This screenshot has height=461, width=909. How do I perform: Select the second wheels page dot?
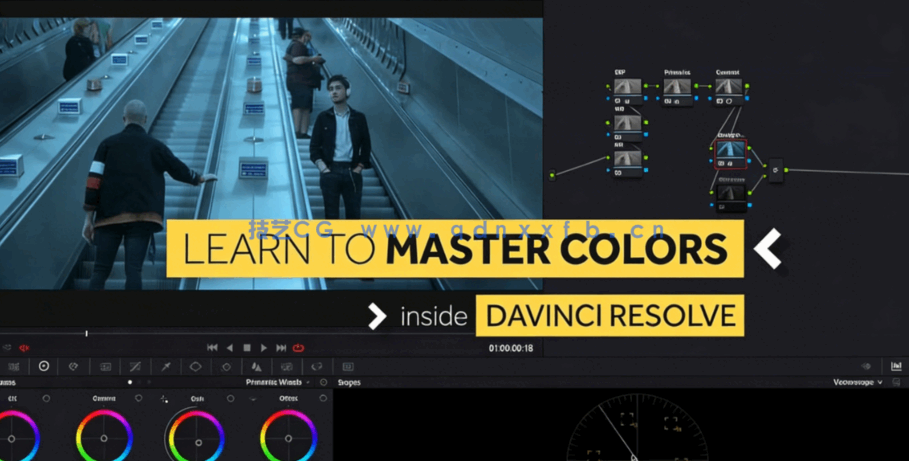140,382
